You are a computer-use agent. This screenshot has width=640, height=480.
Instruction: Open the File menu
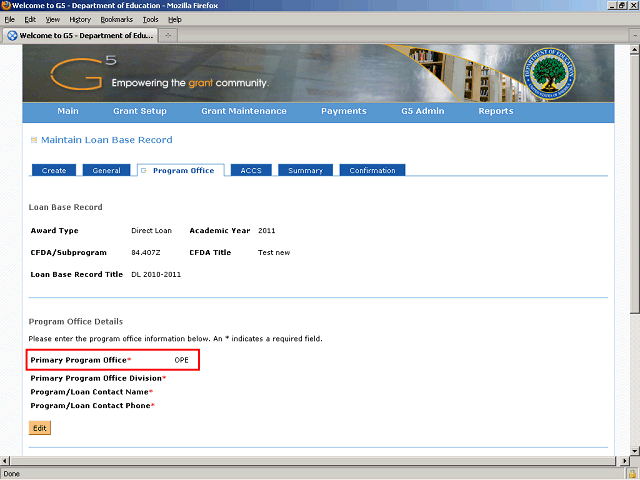coord(9,20)
